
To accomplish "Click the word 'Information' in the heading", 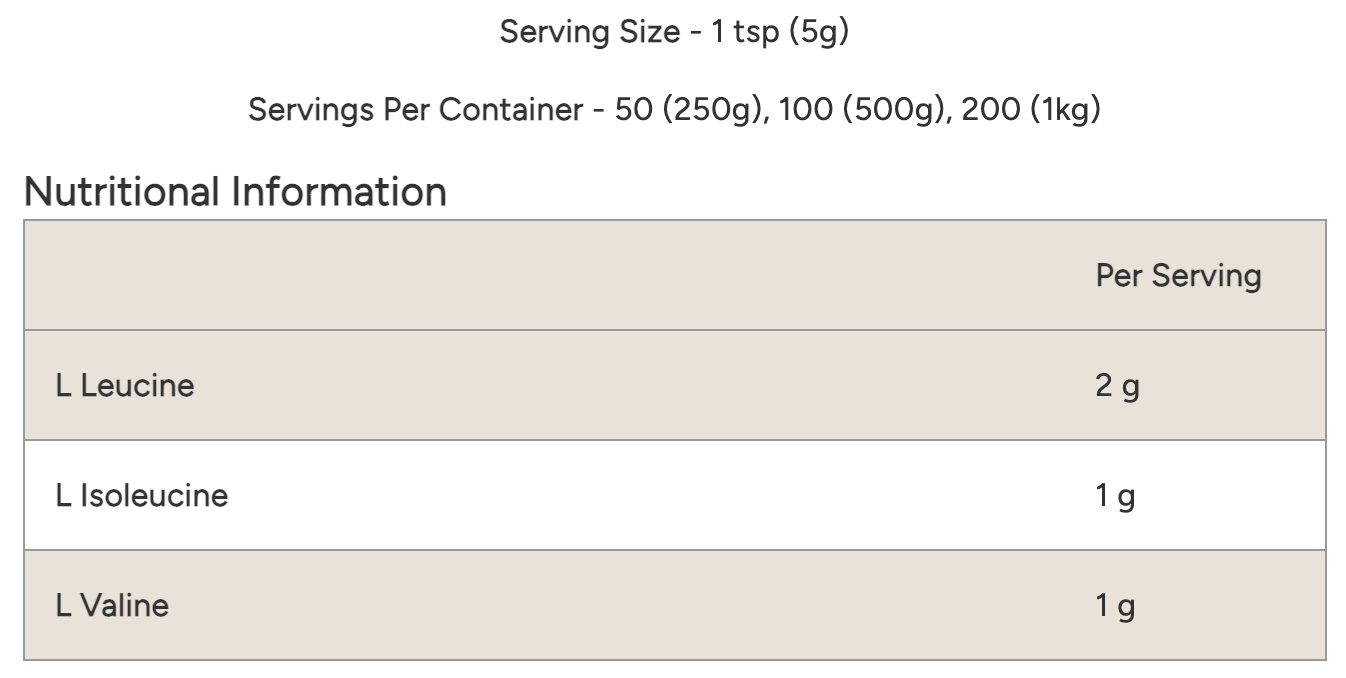I will [339, 191].
